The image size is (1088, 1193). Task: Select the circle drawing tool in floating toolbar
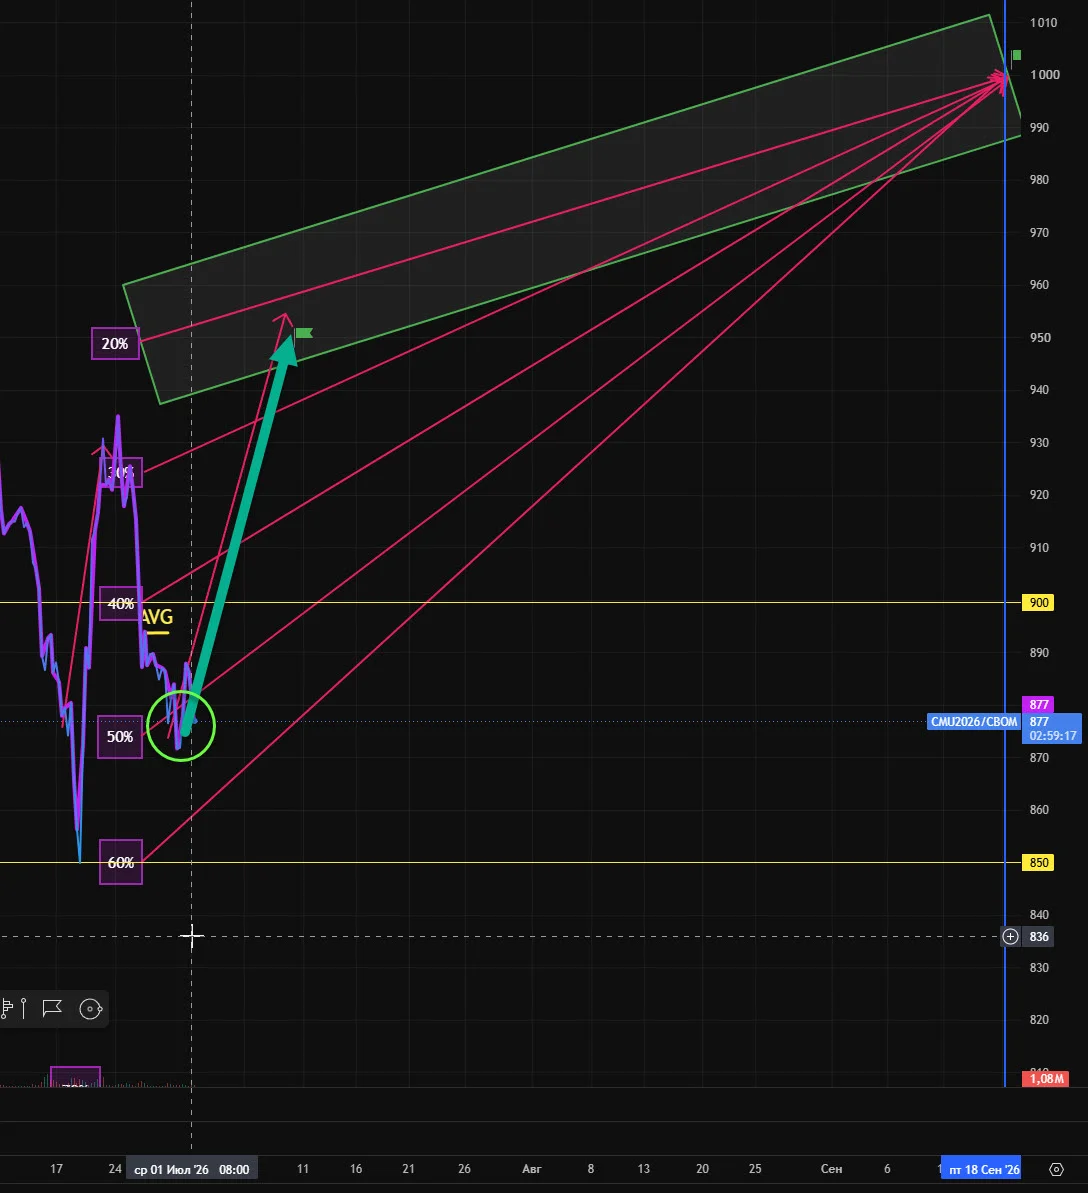[91, 1009]
